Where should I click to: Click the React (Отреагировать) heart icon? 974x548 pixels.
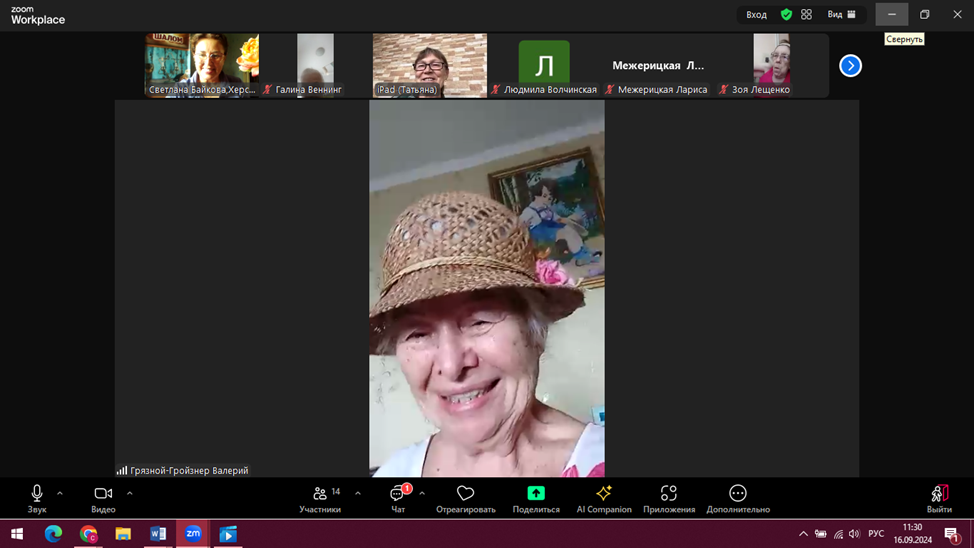pyautogui.click(x=465, y=493)
